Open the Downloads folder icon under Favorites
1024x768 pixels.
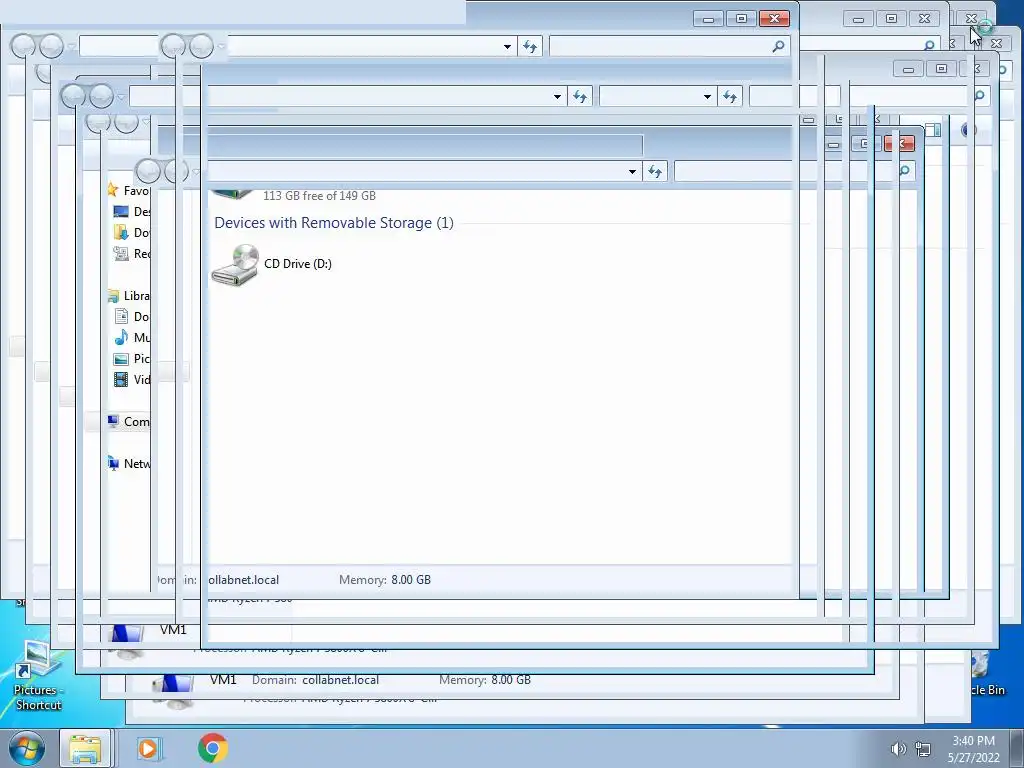(121, 232)
